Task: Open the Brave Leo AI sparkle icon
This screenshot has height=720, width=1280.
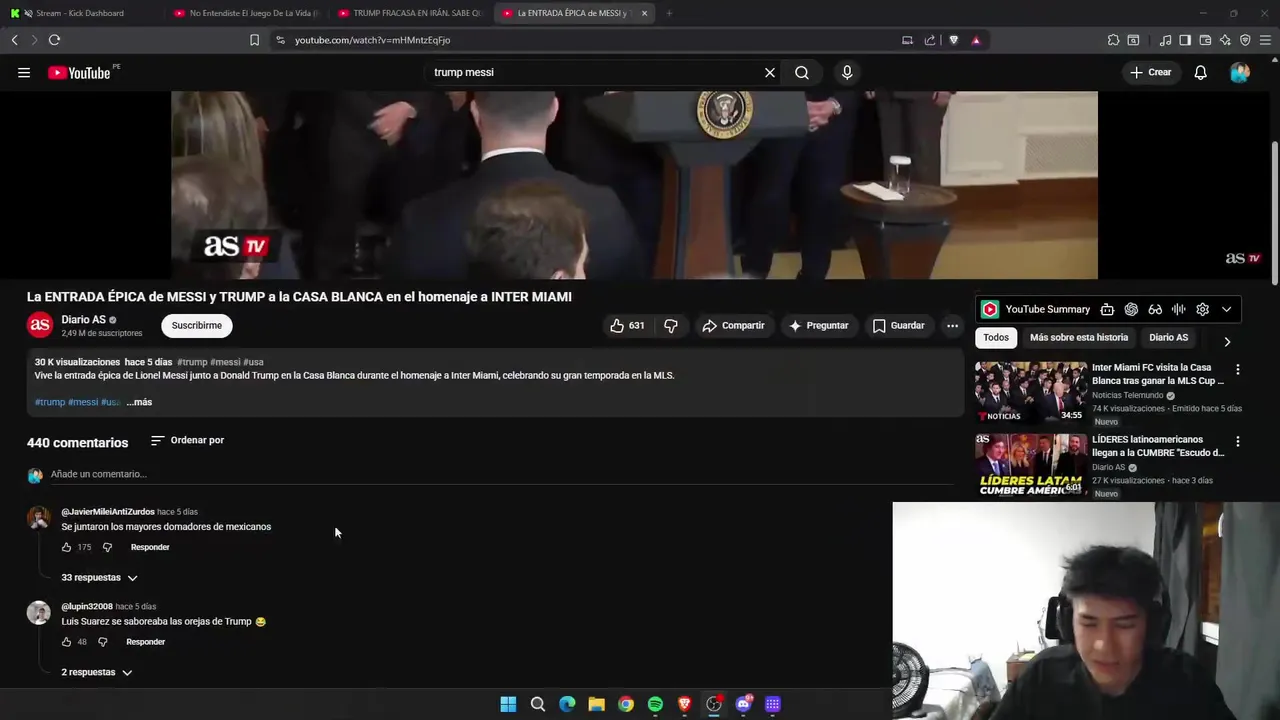Action: point(1225,40)
